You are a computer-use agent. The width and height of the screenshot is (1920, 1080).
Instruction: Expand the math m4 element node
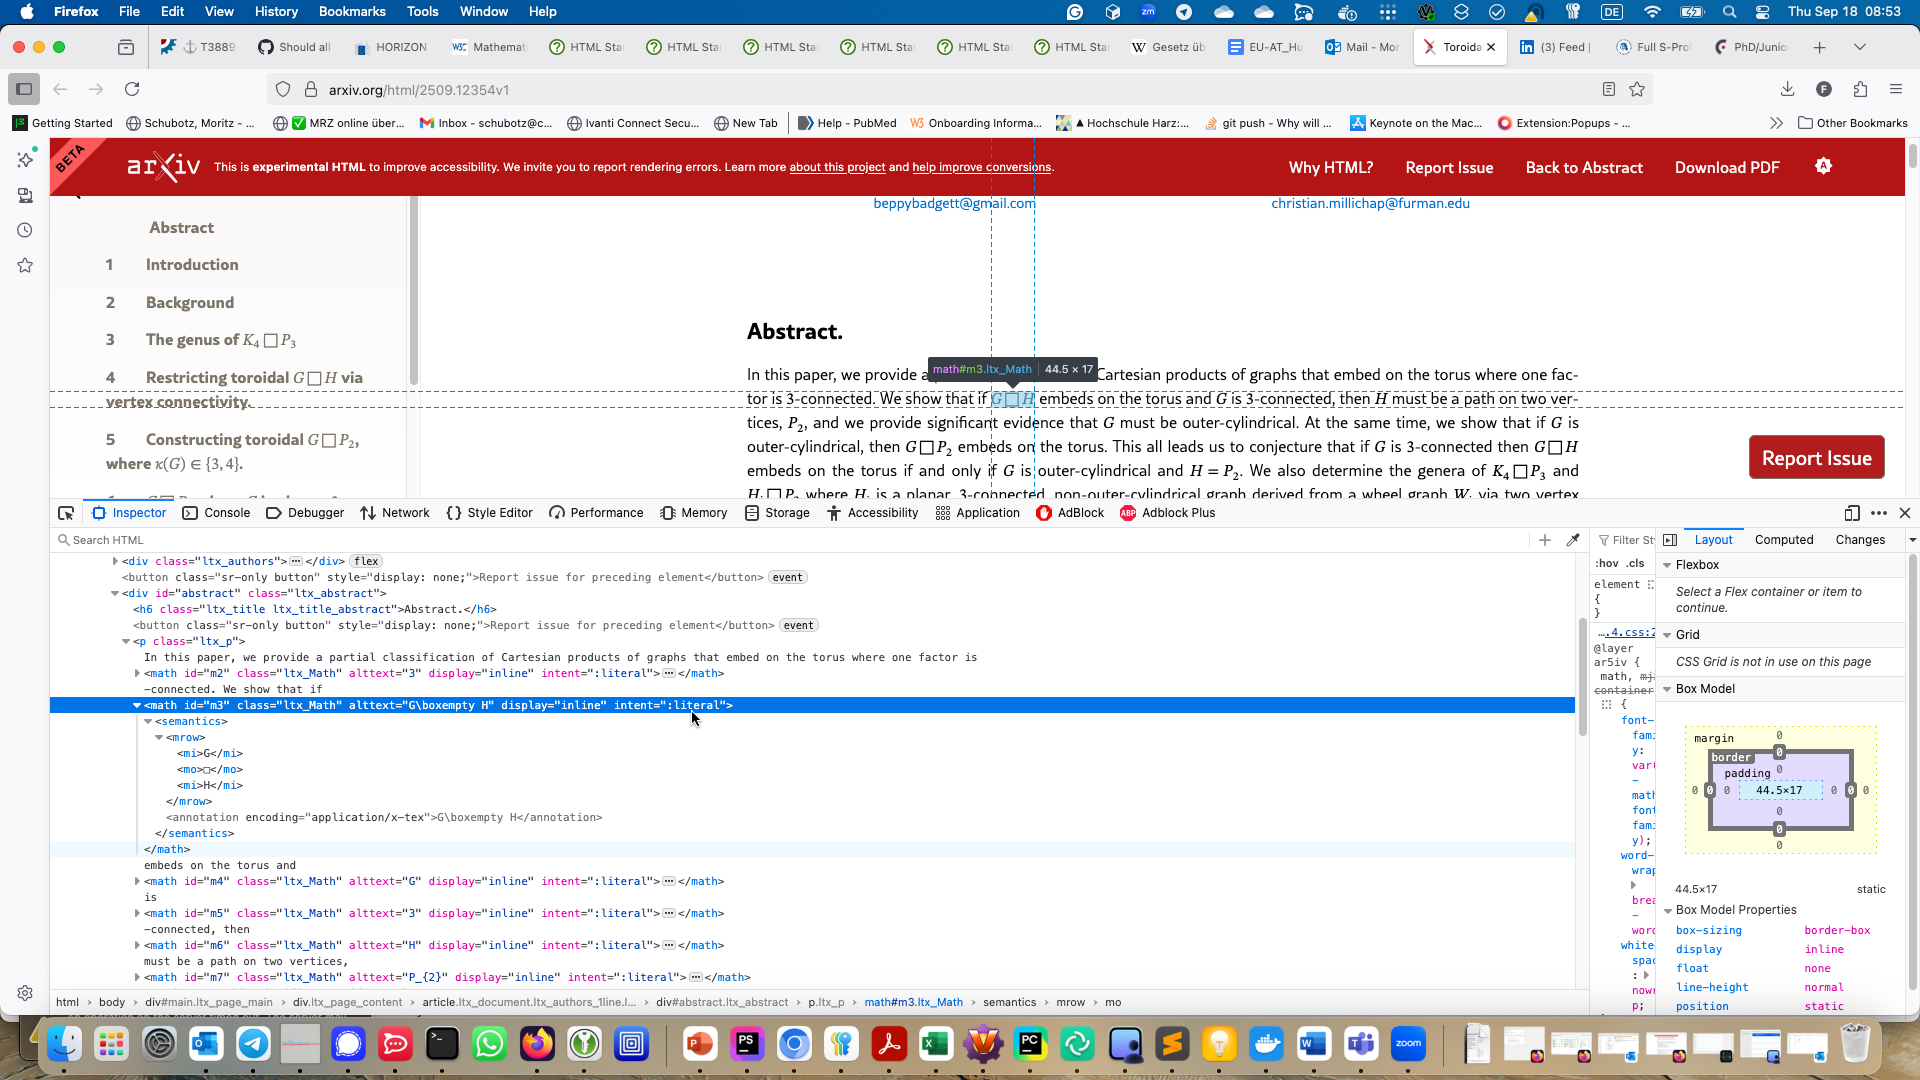(137, 881)
